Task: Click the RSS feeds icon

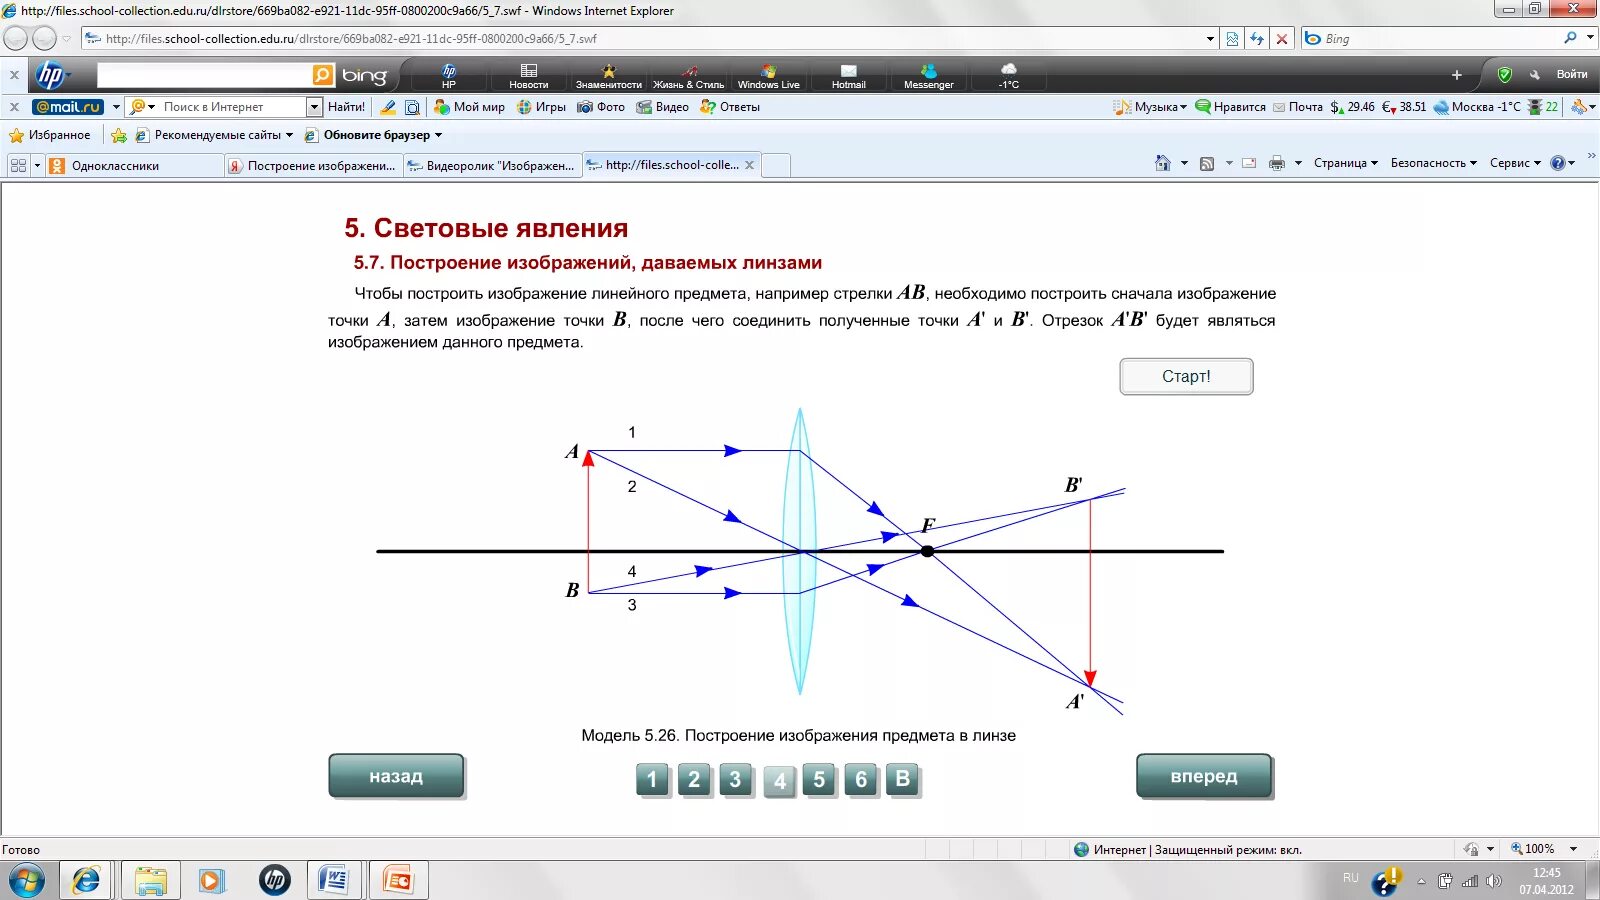Action: tap(1207, 163)
